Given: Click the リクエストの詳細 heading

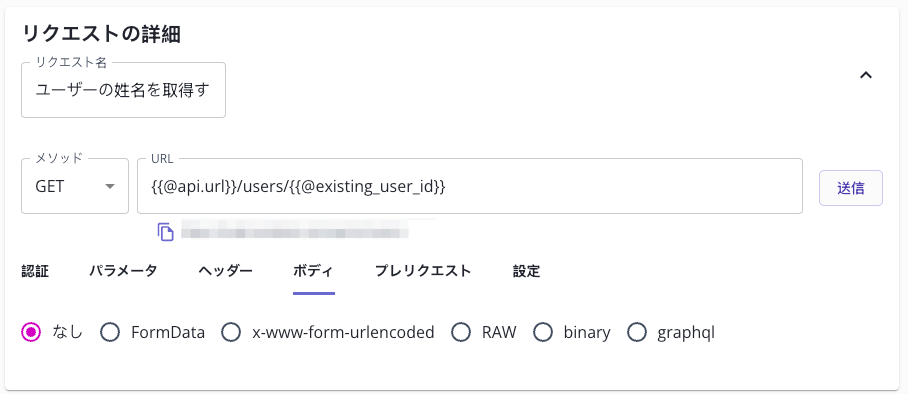Looking at the screenshot, I should (x=101, y=34).
